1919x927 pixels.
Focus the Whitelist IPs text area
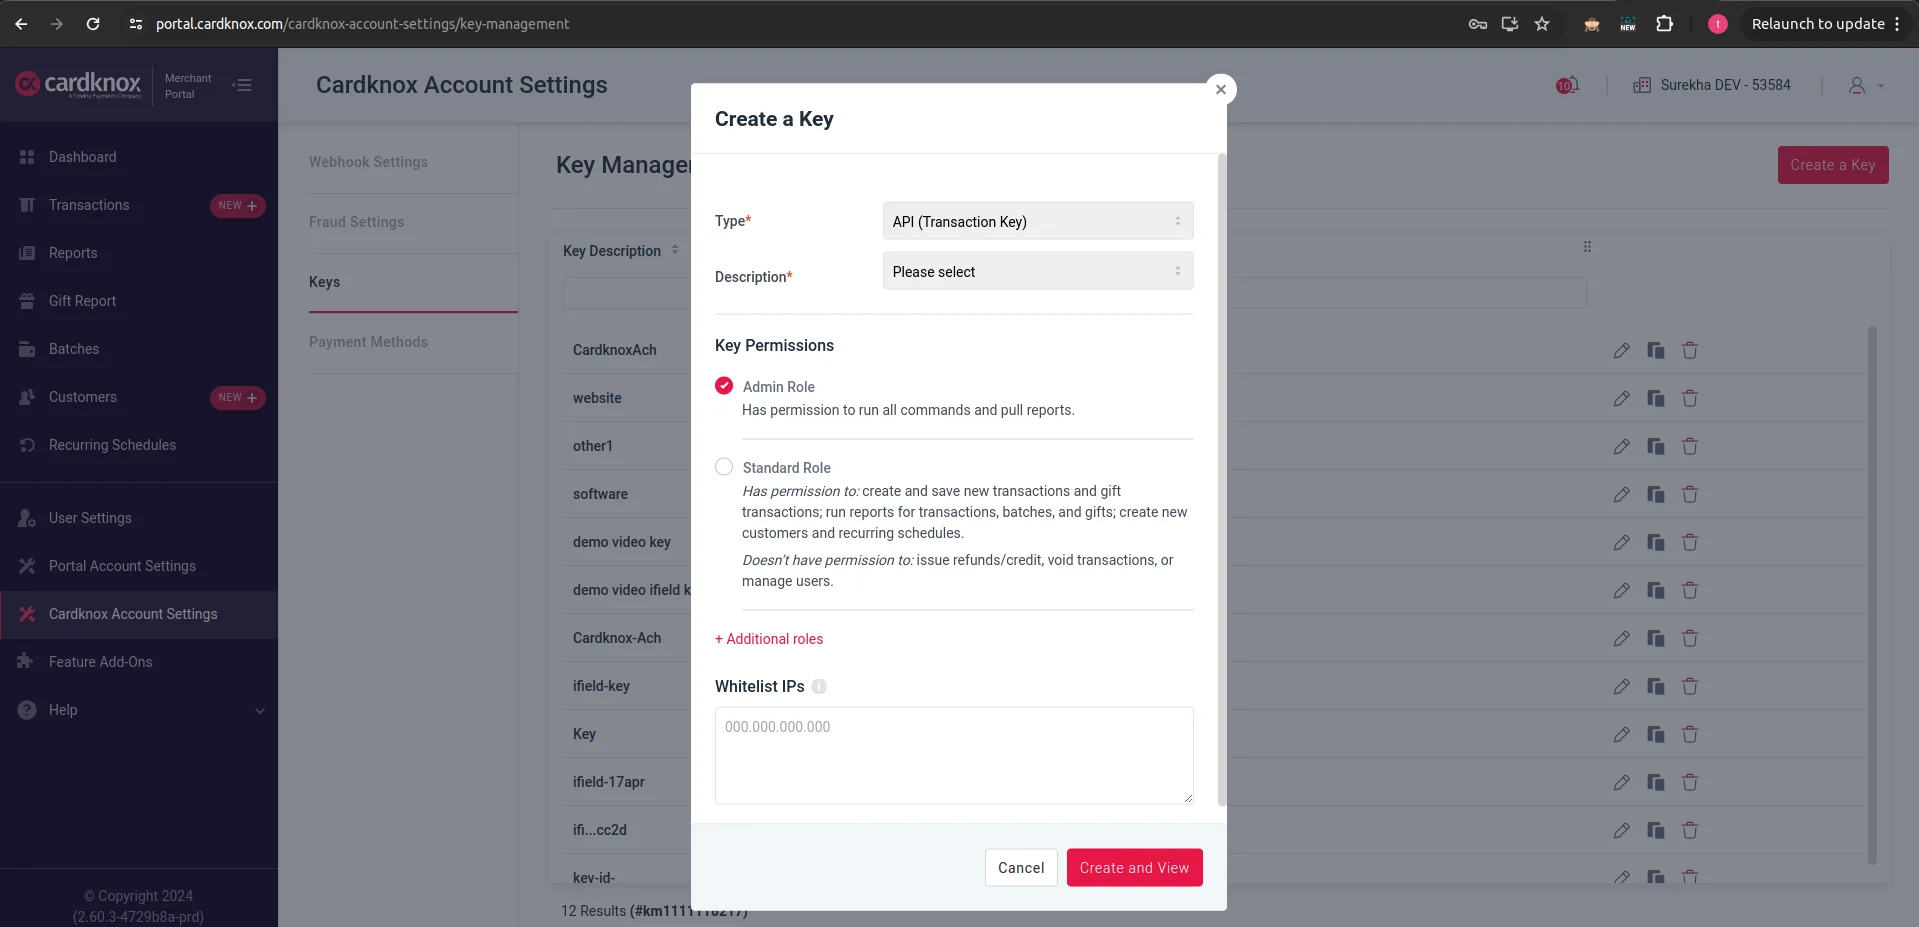tap(954, 755)
